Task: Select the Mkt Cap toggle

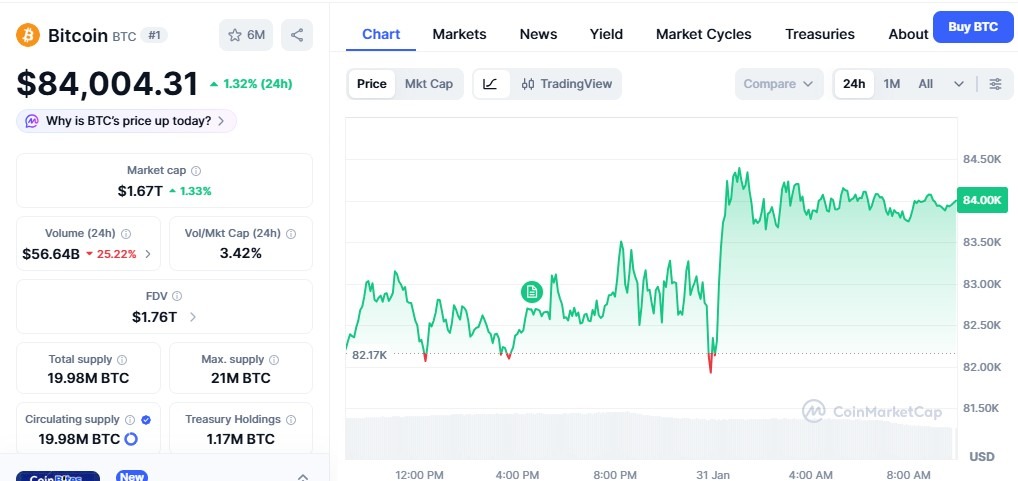Action: (428, 84)
